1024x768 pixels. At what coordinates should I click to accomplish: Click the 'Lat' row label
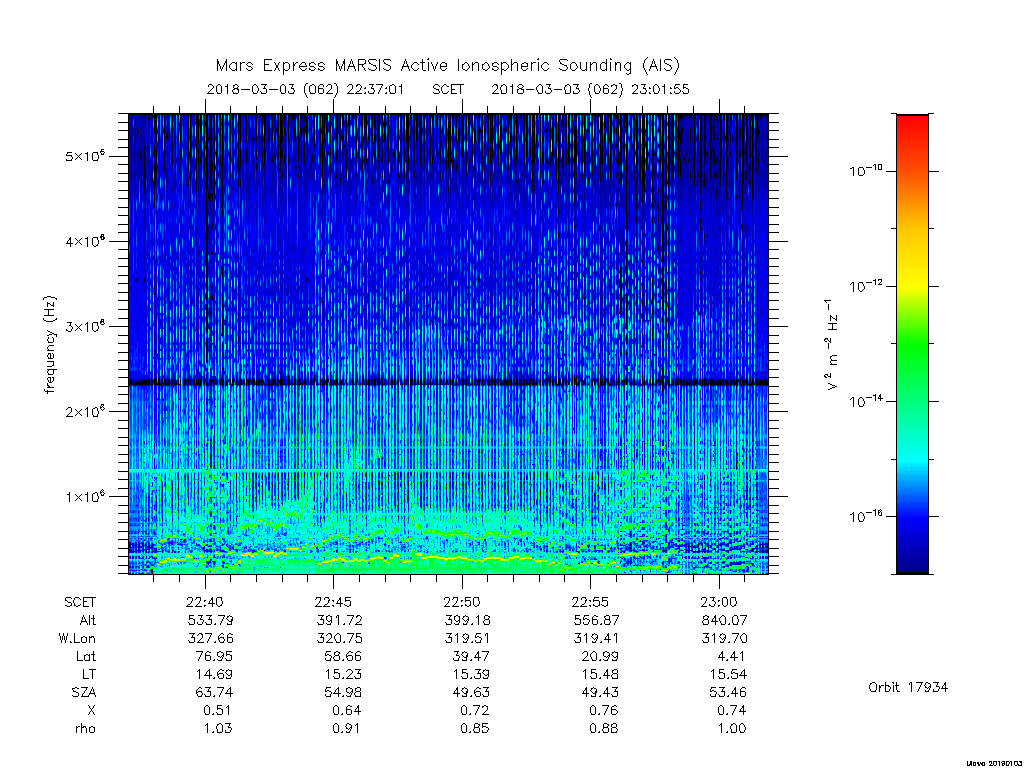click(86, 656)
